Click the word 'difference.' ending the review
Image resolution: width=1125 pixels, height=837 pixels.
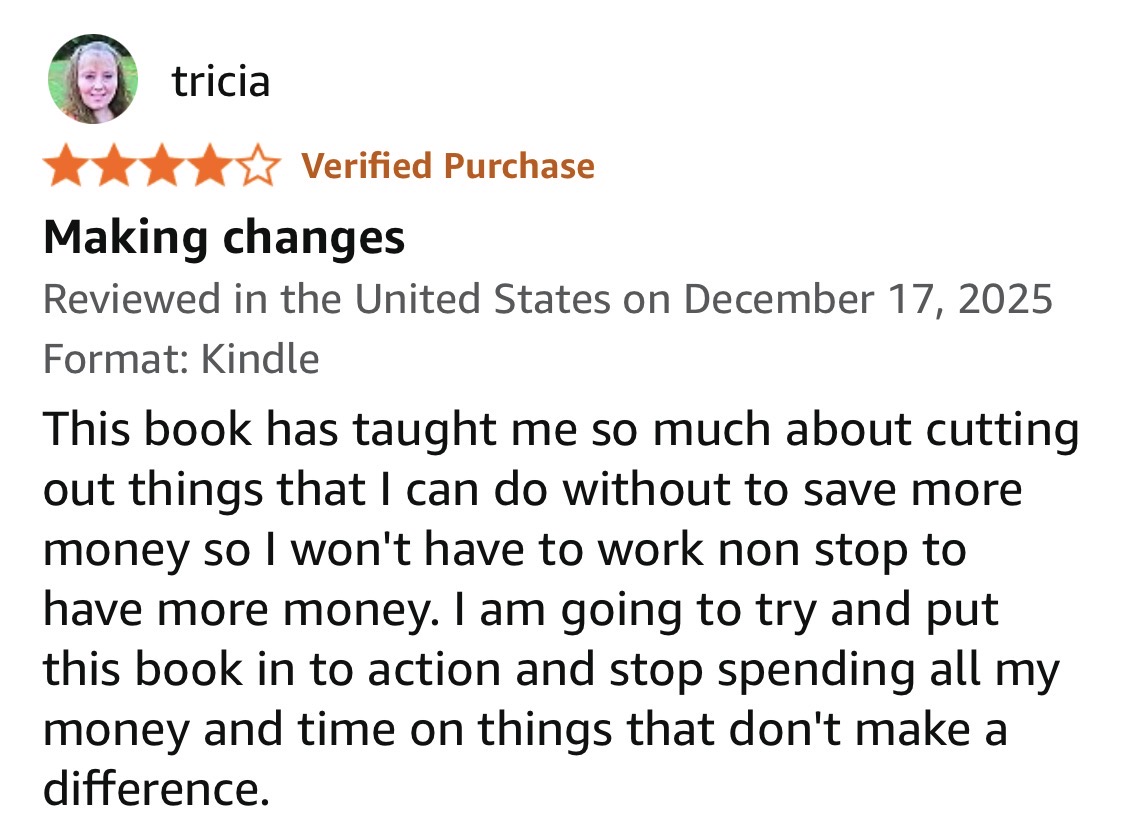(x=157, y=788)
